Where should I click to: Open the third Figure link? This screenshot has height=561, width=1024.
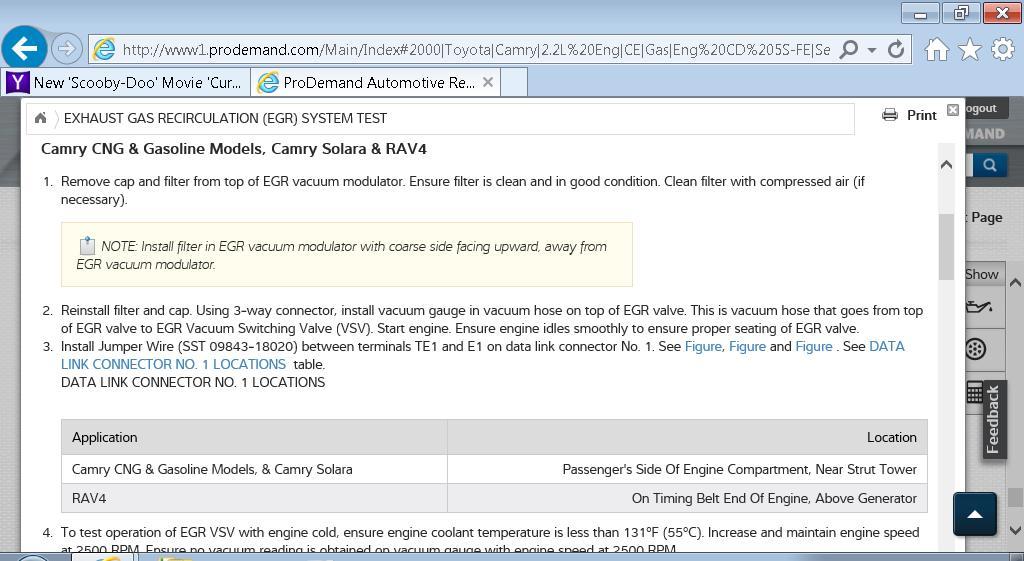tap(814, 347)
